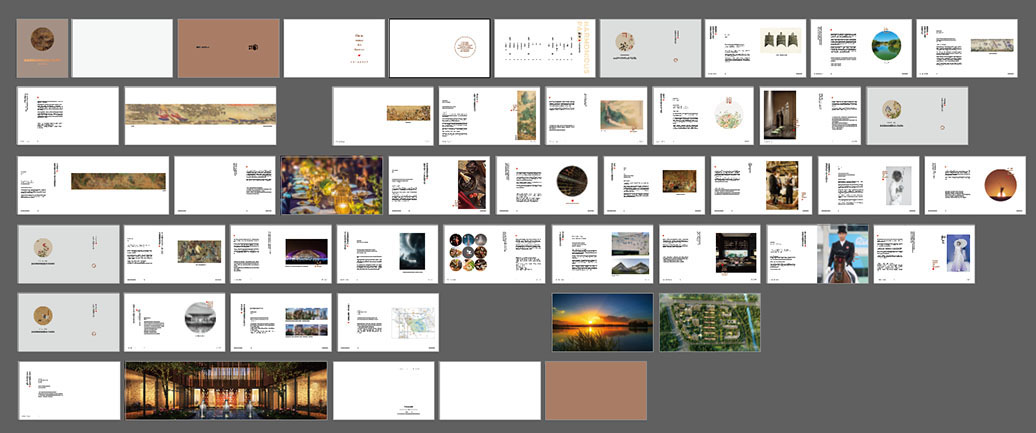Select the wide ancient scroll painting spread
The width and height of the screenshot is (1036, 433).
(x=200, y=116)
